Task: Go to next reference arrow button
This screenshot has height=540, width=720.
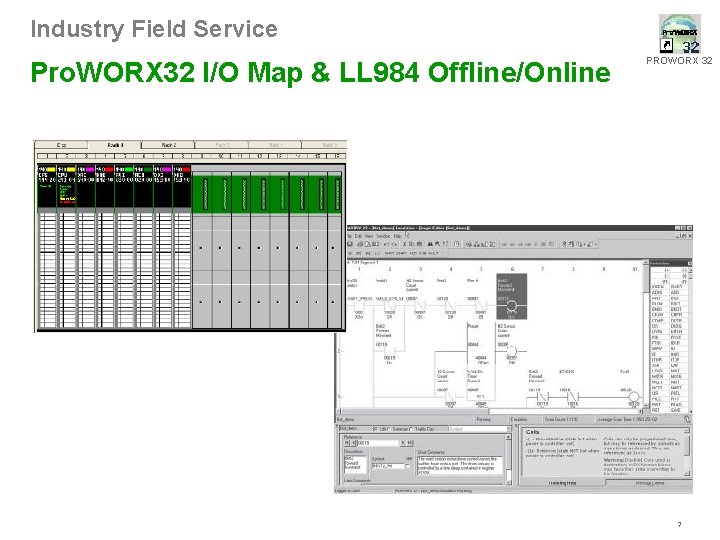Action: 403,443
